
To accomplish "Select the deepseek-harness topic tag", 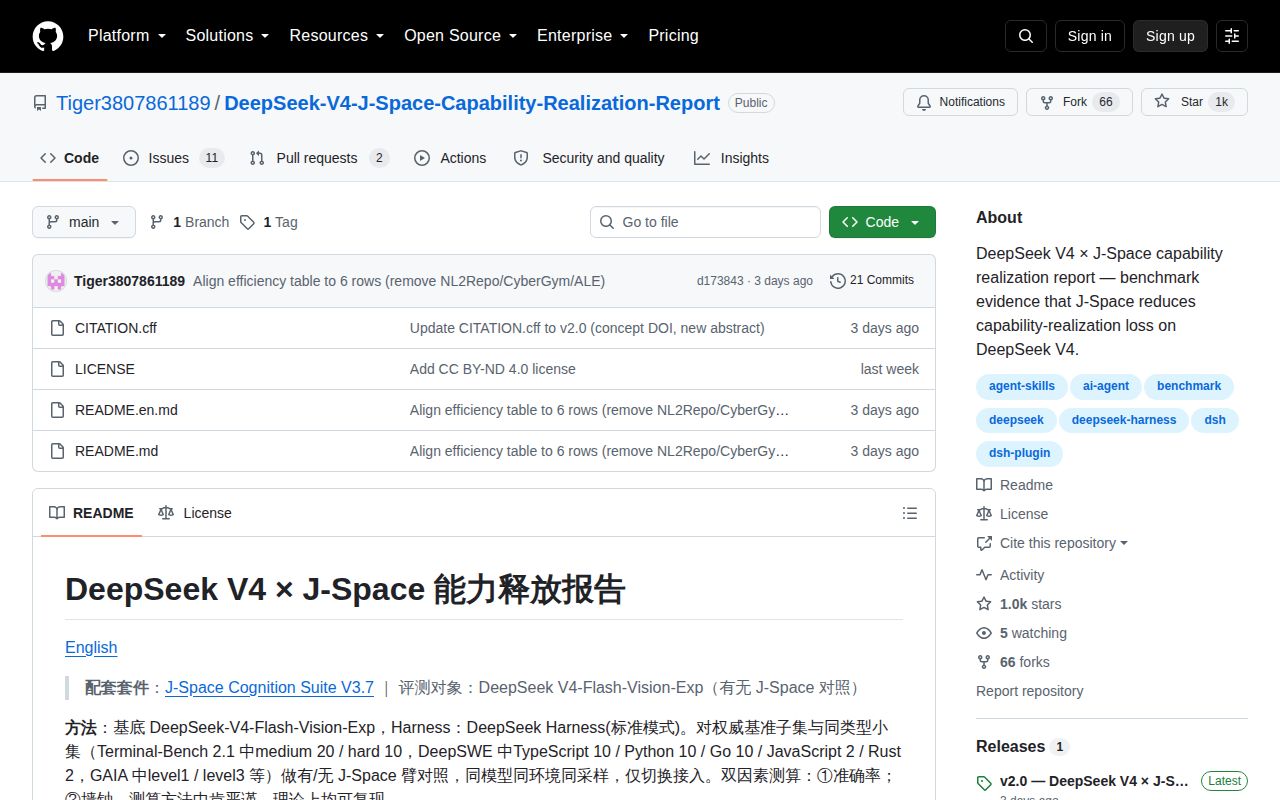I will [1124, 420].
